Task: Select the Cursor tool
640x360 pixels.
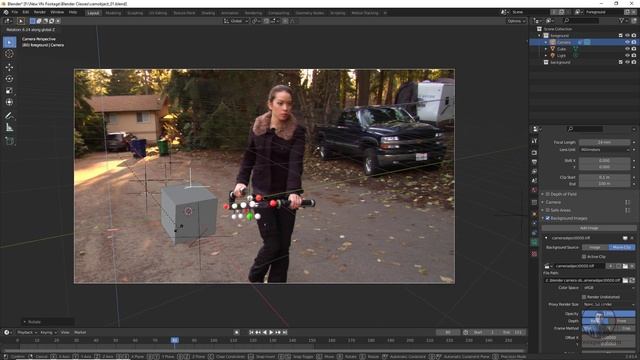Action: (x=9, y=54)
